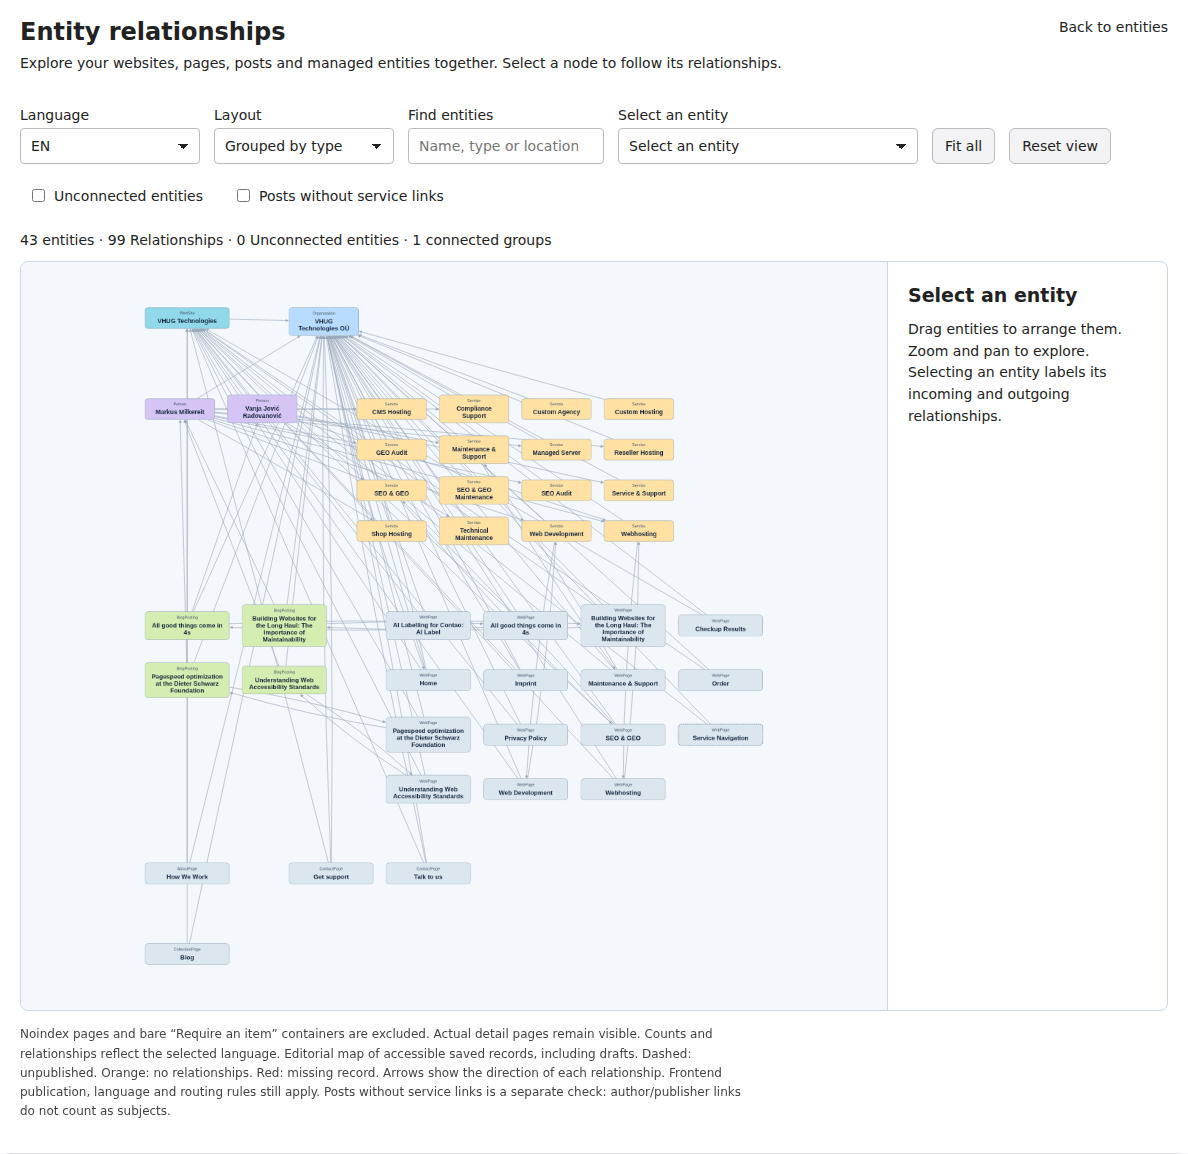Select green Understanding Web Accessibility Standards post
The width and height of the screenshot is (1188, 1154).
click(x=284, y=680)
